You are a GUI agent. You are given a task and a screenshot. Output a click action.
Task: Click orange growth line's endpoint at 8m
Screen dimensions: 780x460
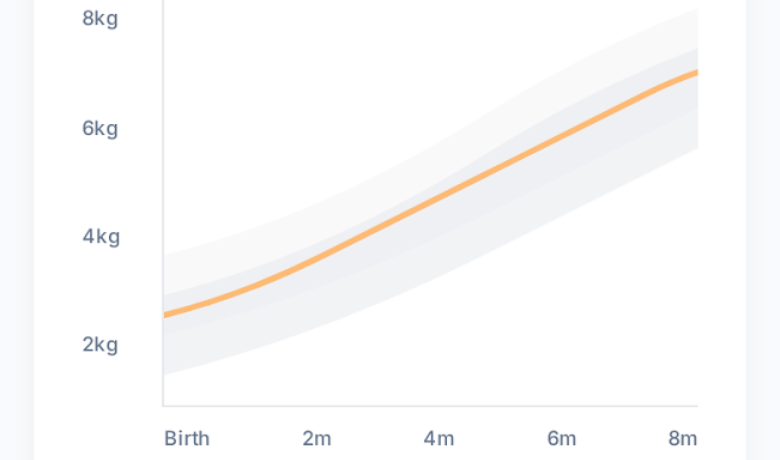click(x=695, y=72)
